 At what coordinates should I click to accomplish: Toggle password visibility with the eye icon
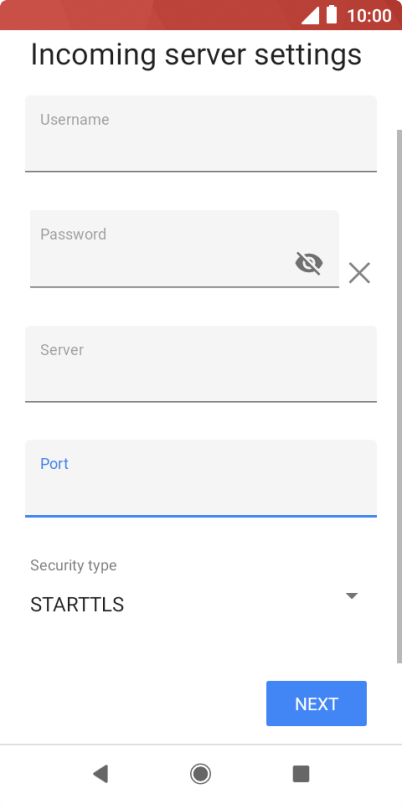pos(309,264)
